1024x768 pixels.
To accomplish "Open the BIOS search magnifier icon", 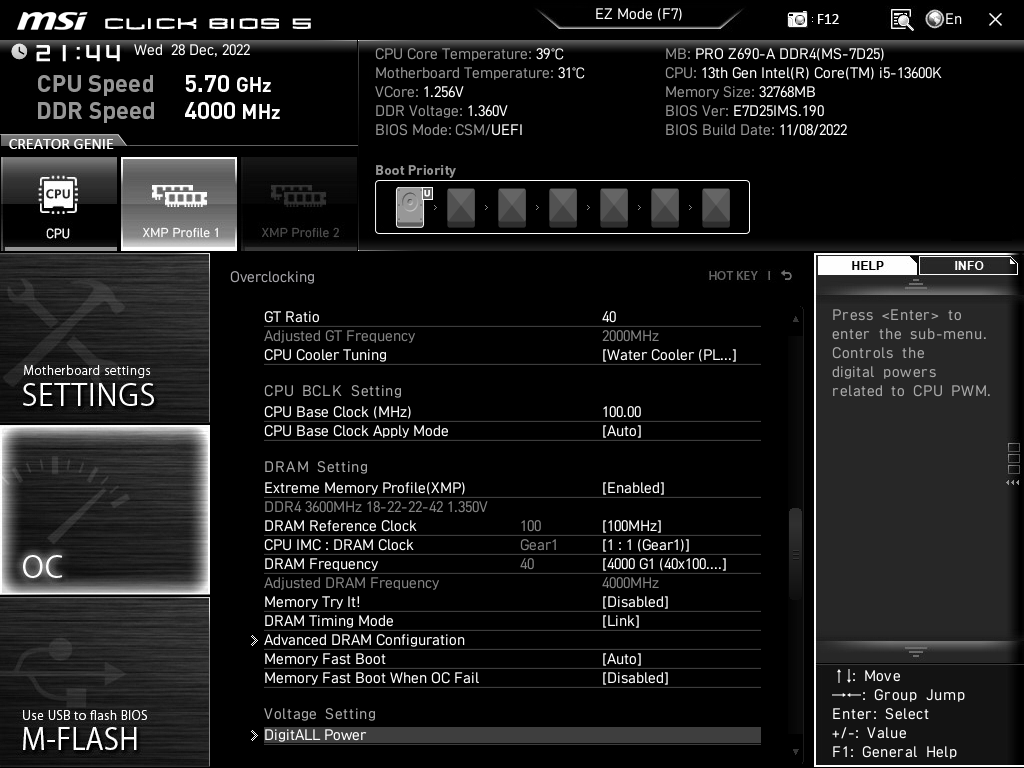I will [901, 19].
